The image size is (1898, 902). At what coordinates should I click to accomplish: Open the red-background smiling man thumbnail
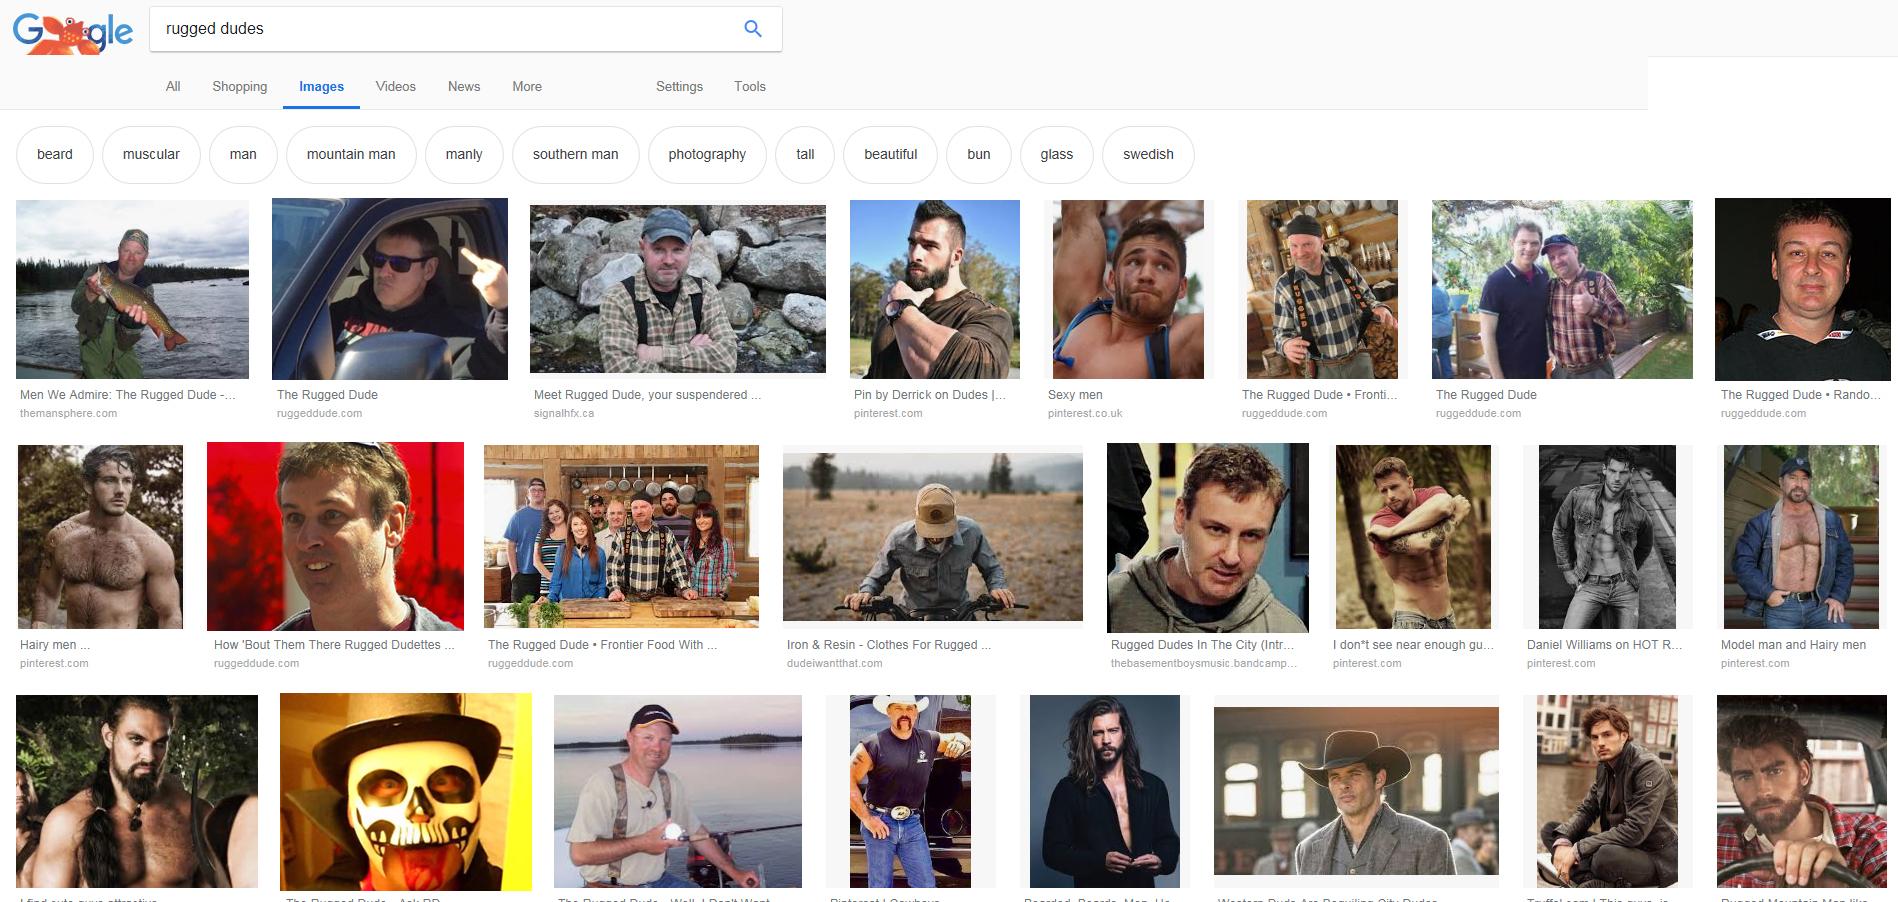(335, 536)
